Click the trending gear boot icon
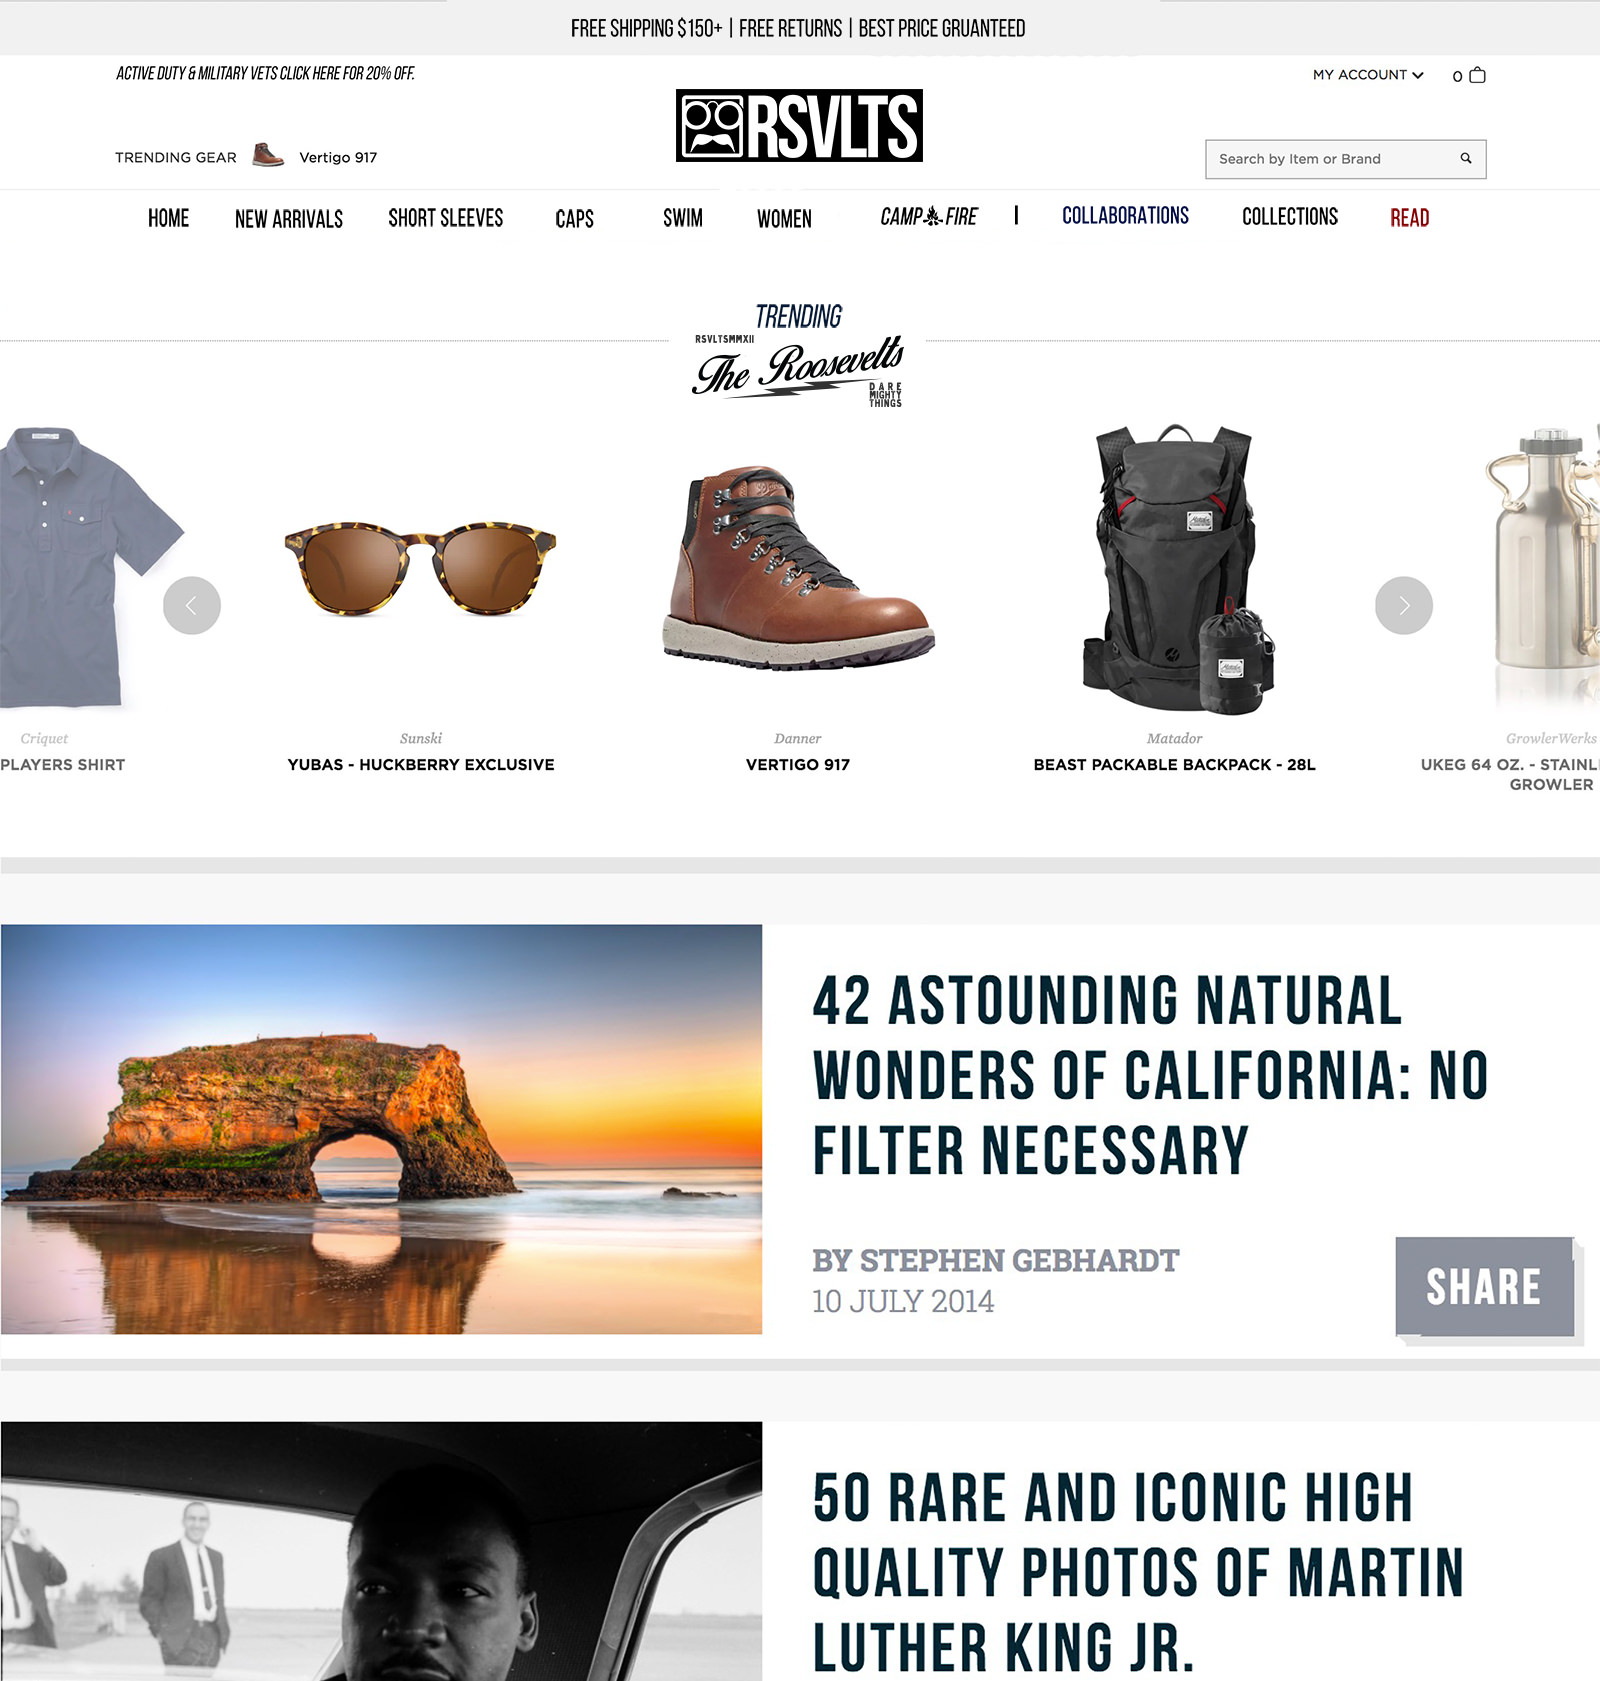Viewport: 1600px width, 1681px height. [268, 155]
